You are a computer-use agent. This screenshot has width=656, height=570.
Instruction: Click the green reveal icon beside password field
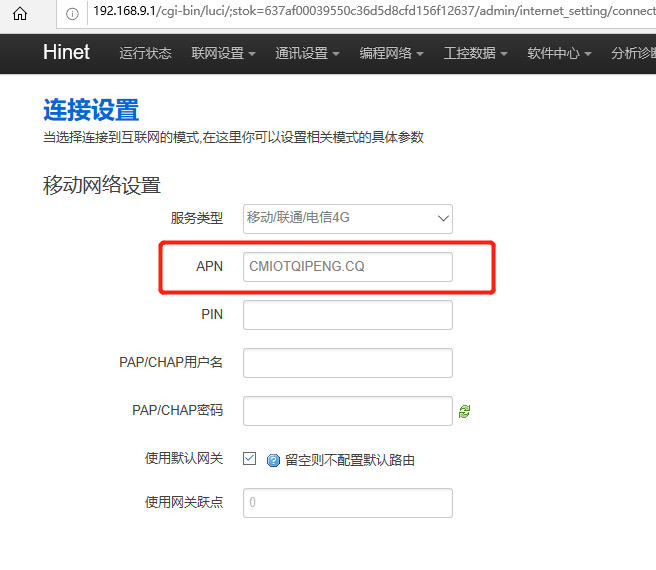464,411
